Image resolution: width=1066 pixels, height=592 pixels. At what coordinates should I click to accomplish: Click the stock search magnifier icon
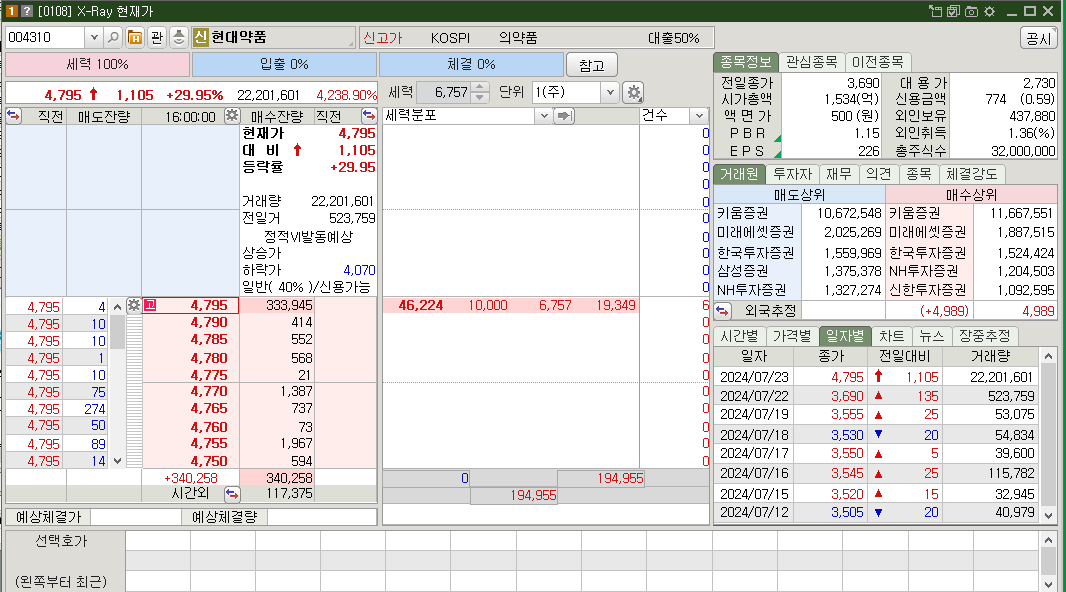114,37
